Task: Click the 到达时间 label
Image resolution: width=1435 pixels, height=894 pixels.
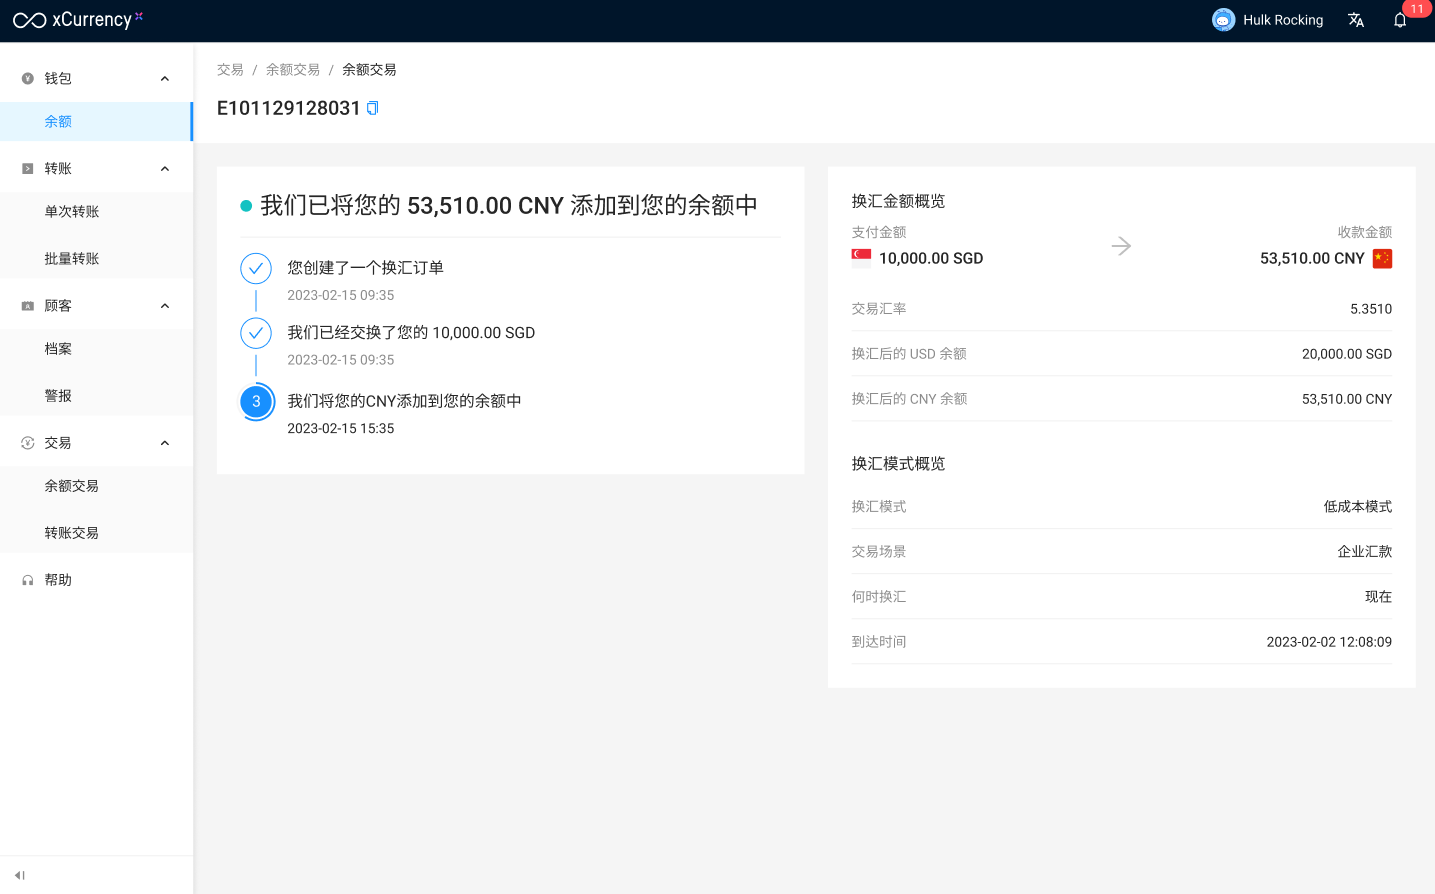Action: pos(878,642)
